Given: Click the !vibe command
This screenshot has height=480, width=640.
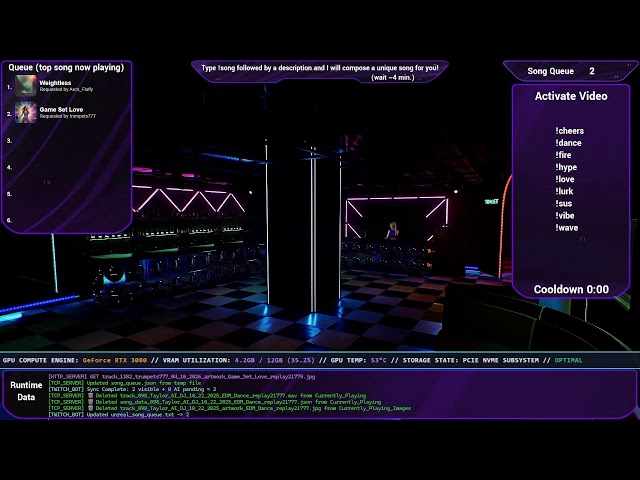Looking at the screenshot, I should coord(564,216).
